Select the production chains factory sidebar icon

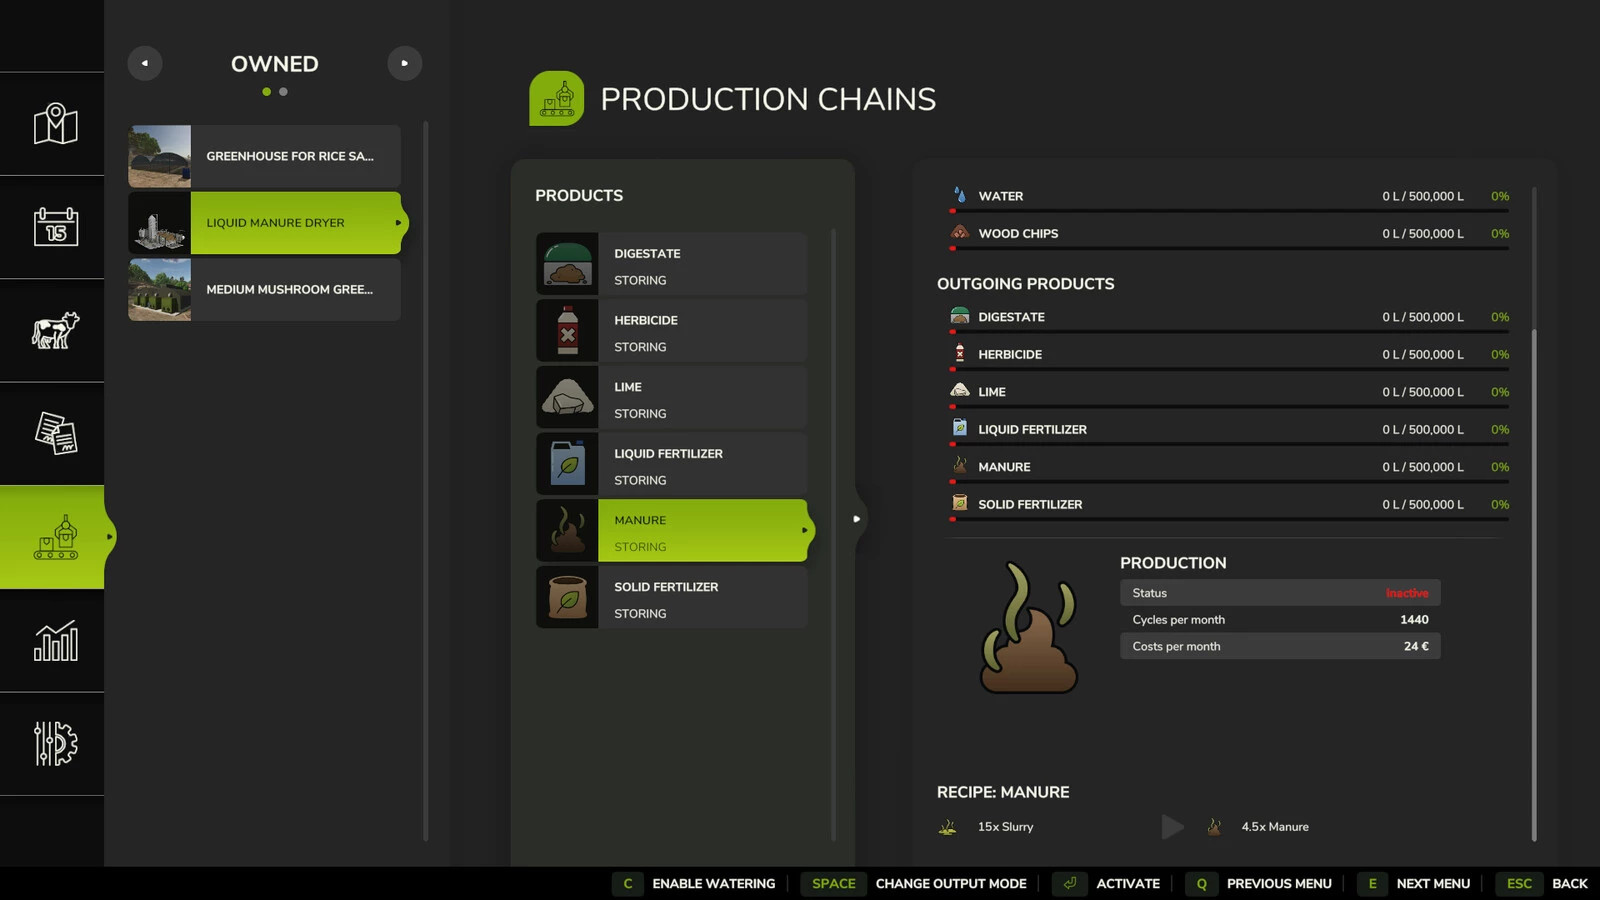[55, 537]
